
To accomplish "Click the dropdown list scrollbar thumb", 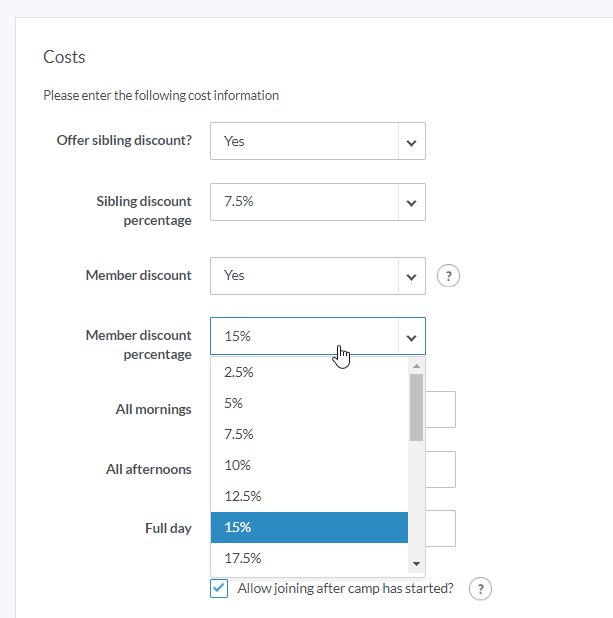I will point(416,407).
